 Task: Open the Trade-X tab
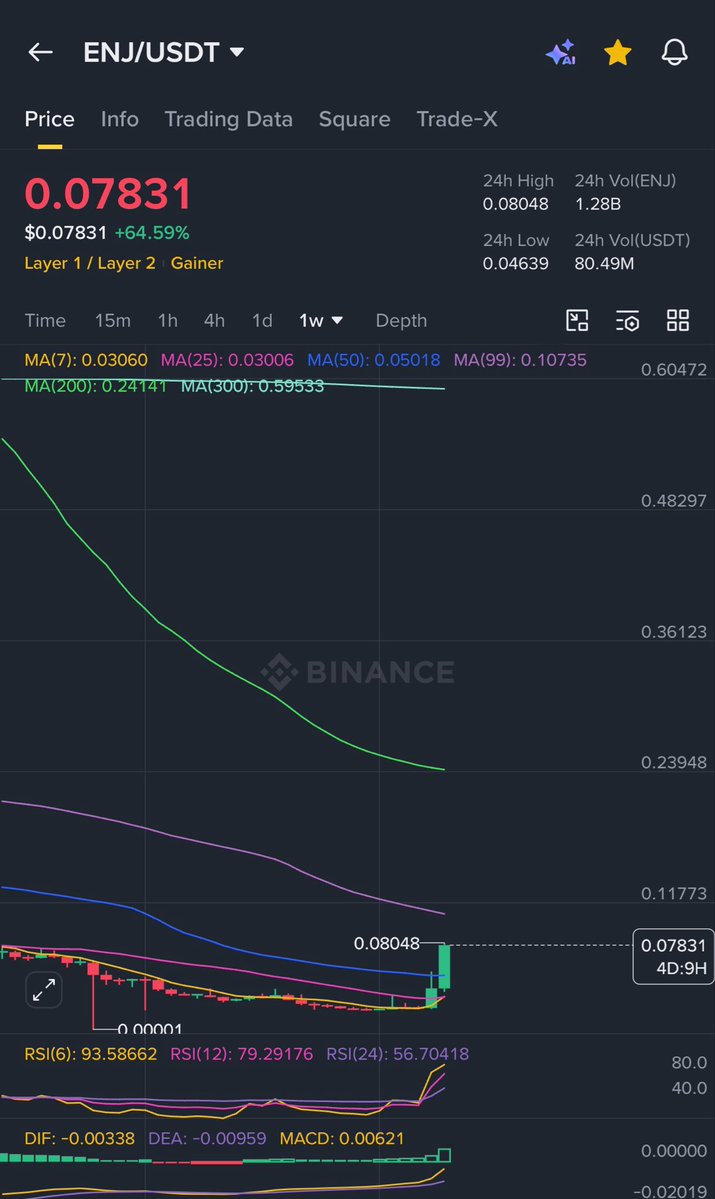click(x=457, y=119)
